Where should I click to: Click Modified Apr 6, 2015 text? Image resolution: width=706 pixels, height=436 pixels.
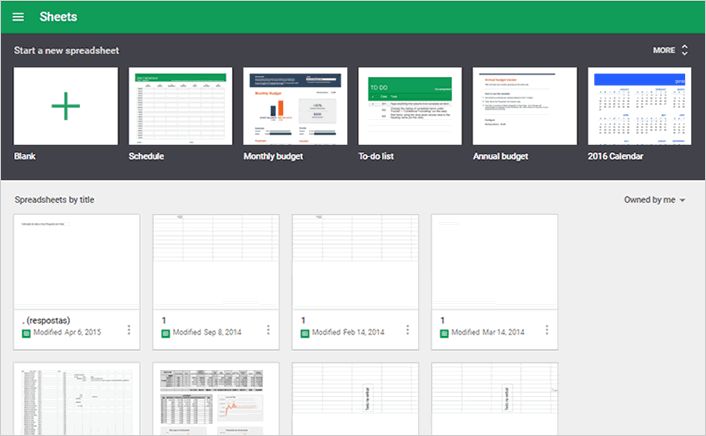click(67, 332)
